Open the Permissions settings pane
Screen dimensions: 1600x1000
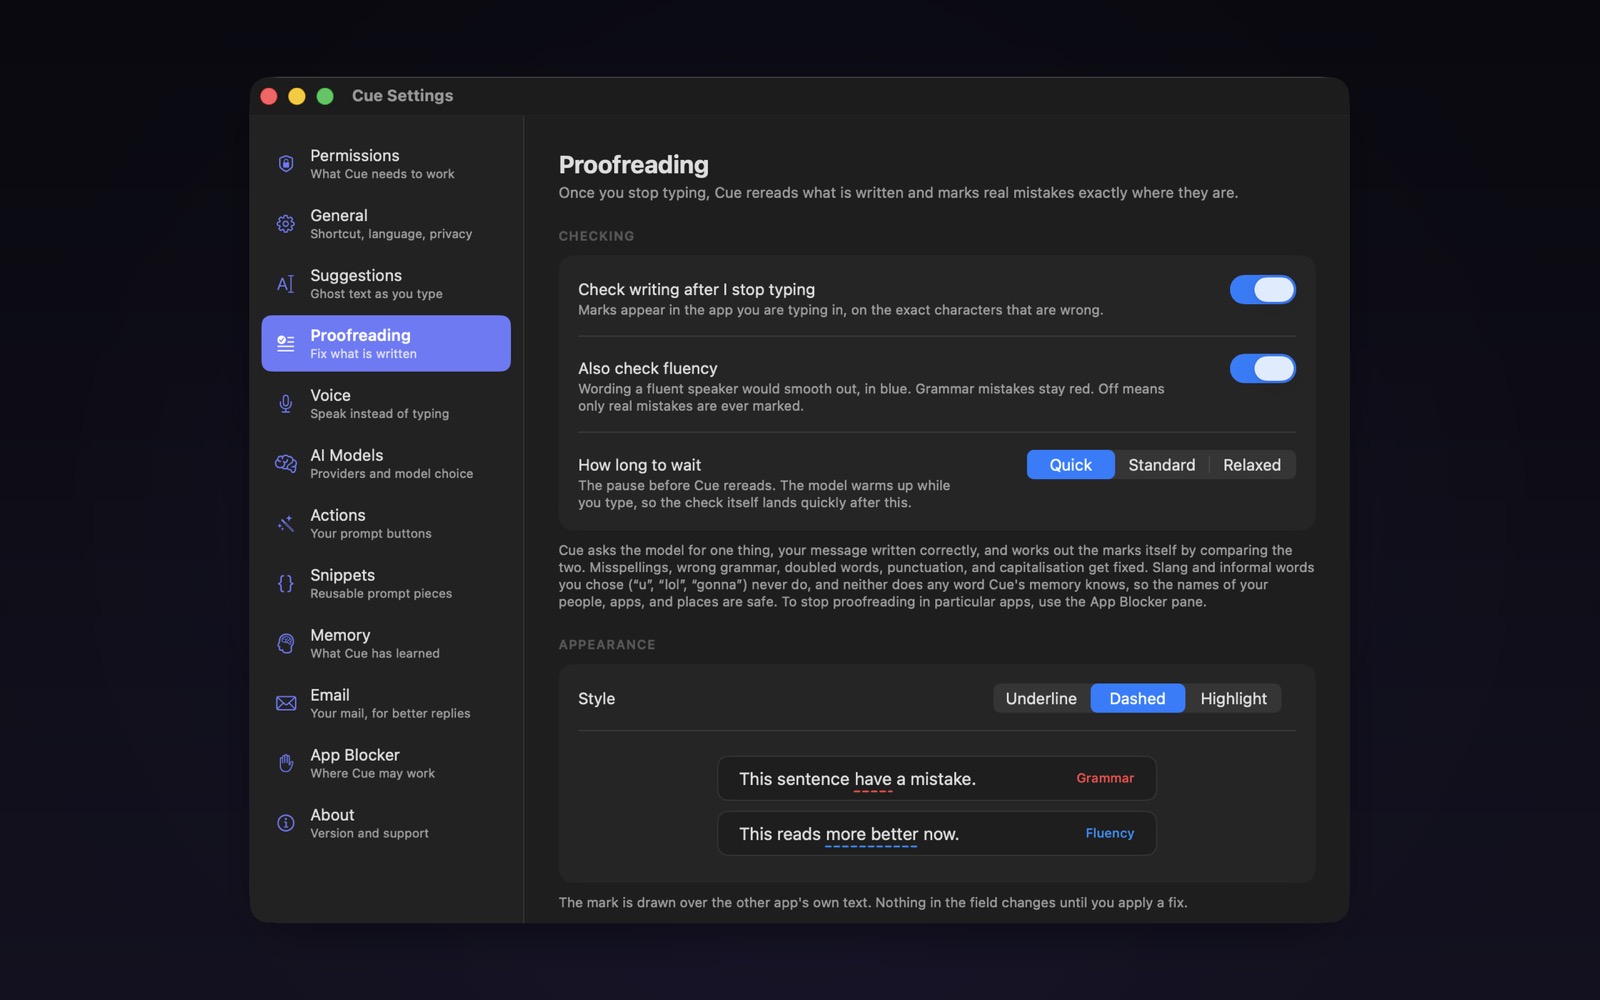(386, 163)
